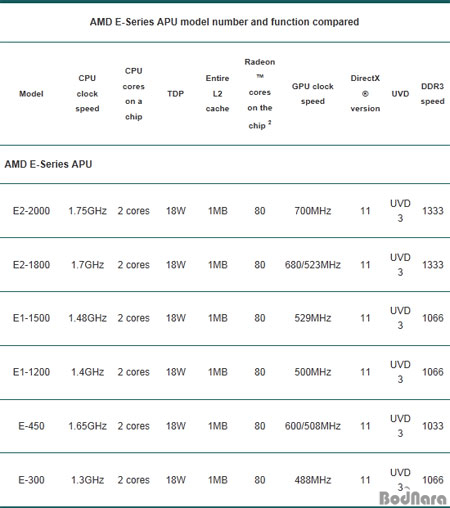The width and height of the screenshot is (450, 508).
Task: Select the AMD E-Series APU section heading
Action: (x=48, y=164)
